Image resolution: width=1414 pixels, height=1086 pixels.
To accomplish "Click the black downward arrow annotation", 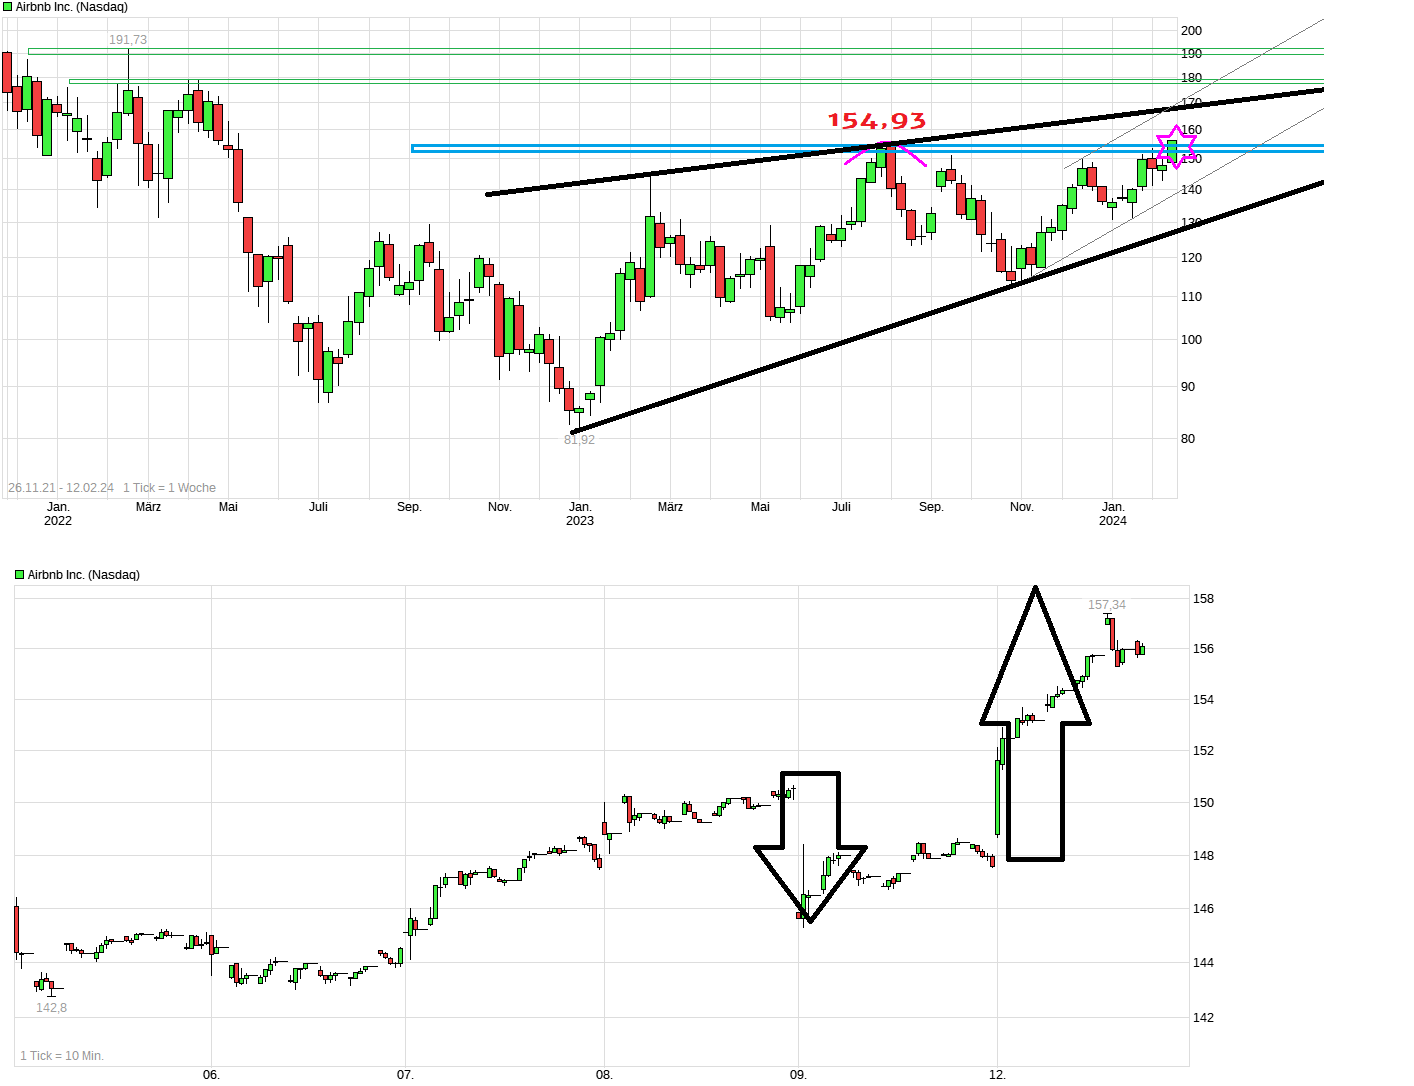I will [809, 845].
